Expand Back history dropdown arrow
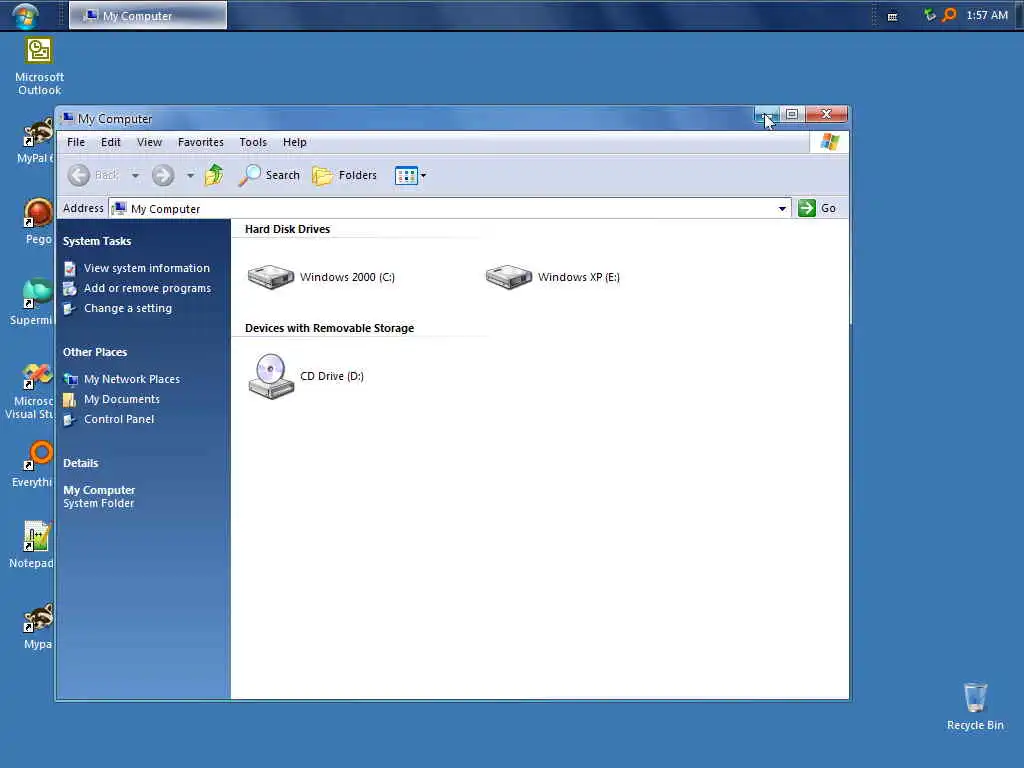This screenshot has height=768, width=1024. 135,175
